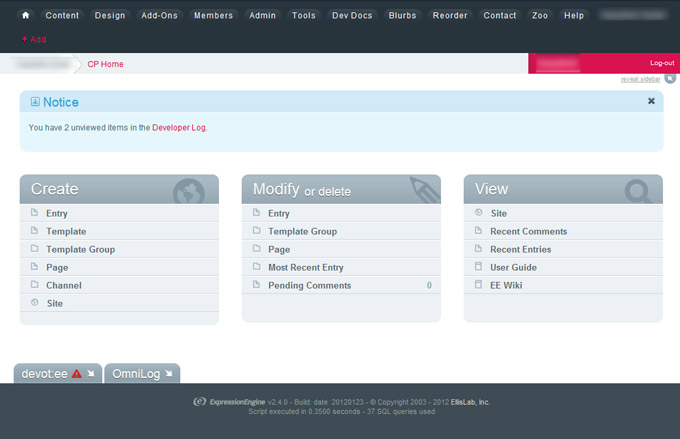Open the Content menu
Image resolution: width=680 pixels, height=439 pixels.
click(x=62, y=16)
